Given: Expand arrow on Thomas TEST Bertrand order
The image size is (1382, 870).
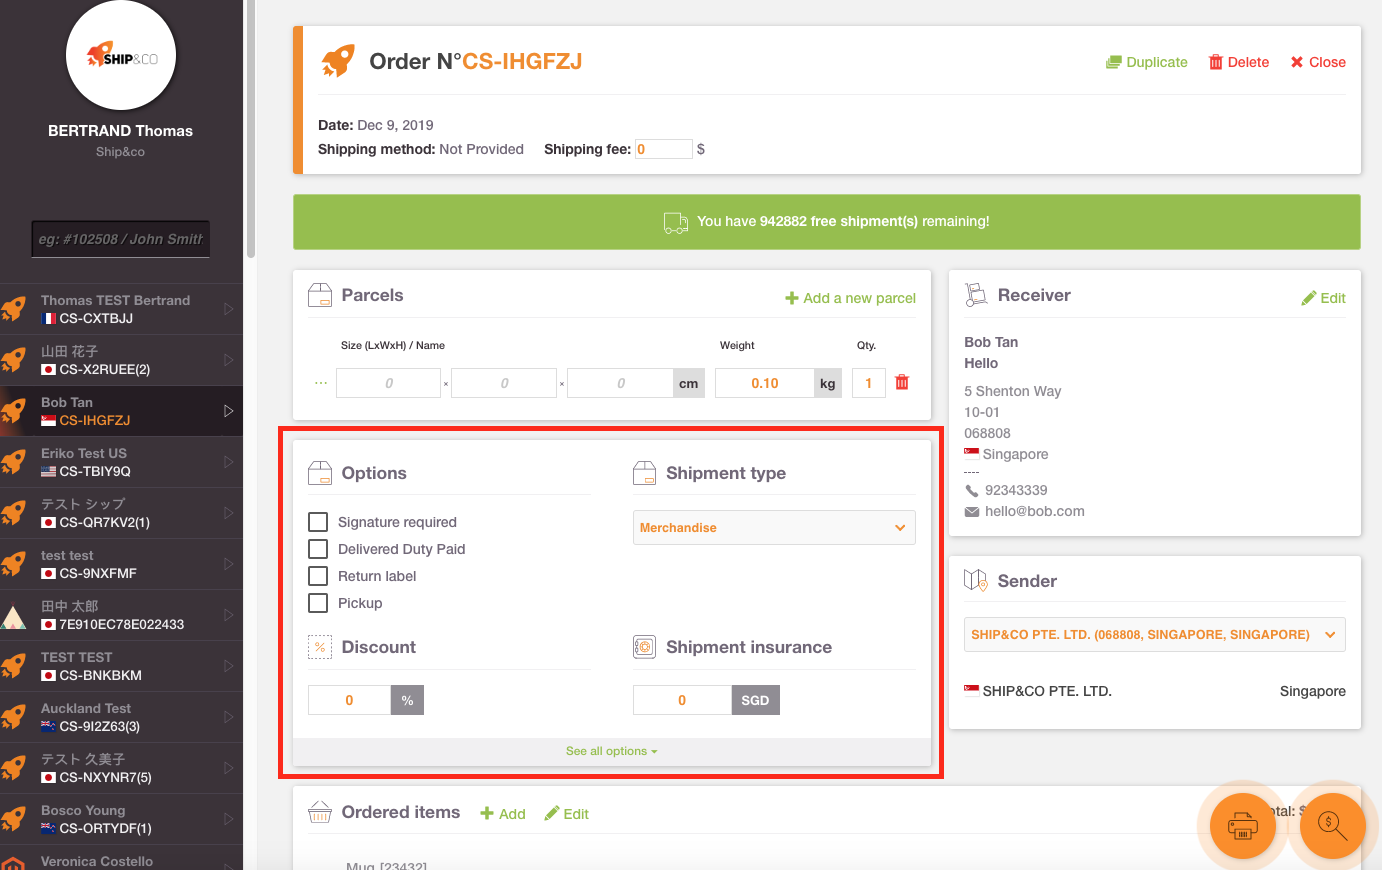Looking at the screenshot, I should (x=228, y=309).
